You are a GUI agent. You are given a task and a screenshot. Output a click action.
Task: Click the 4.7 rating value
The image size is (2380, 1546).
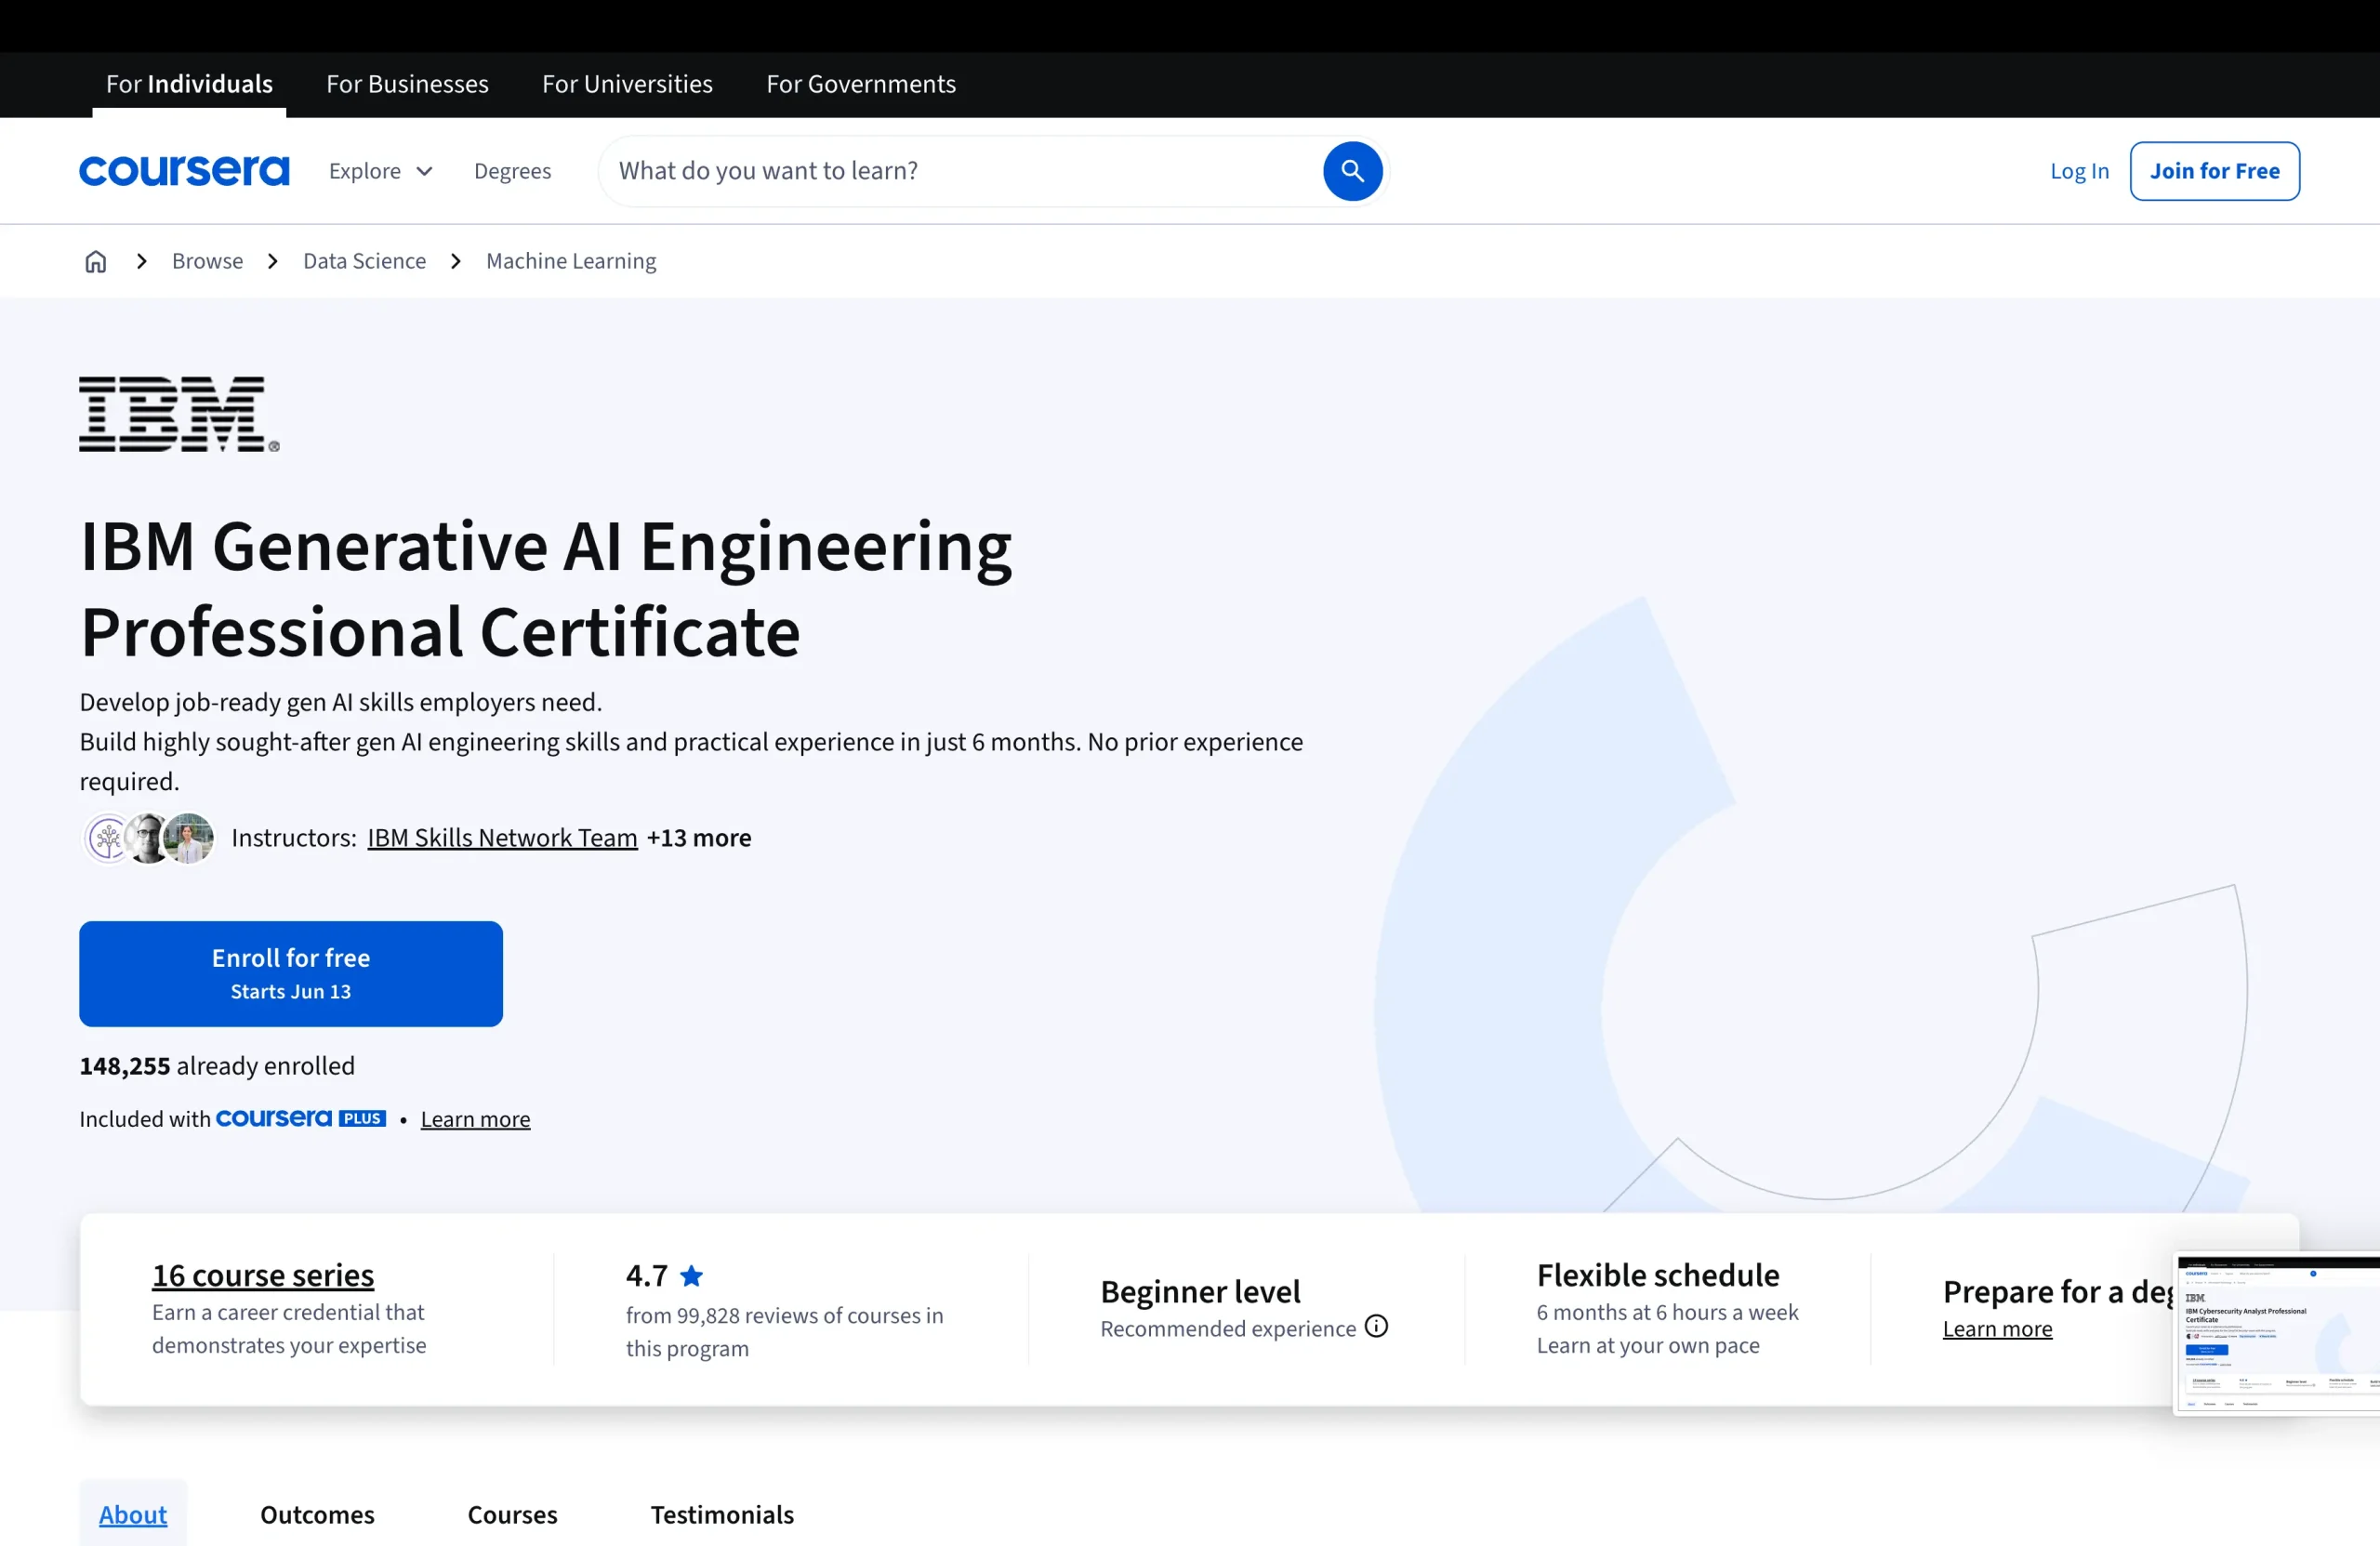click(646, 1275)
